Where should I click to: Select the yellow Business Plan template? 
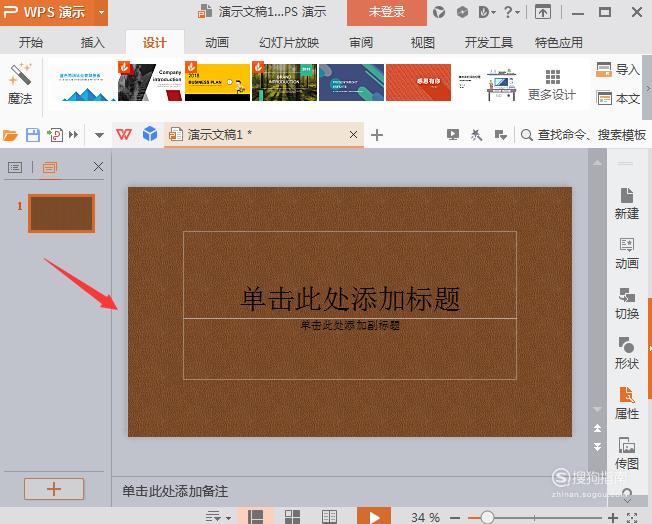217,82
